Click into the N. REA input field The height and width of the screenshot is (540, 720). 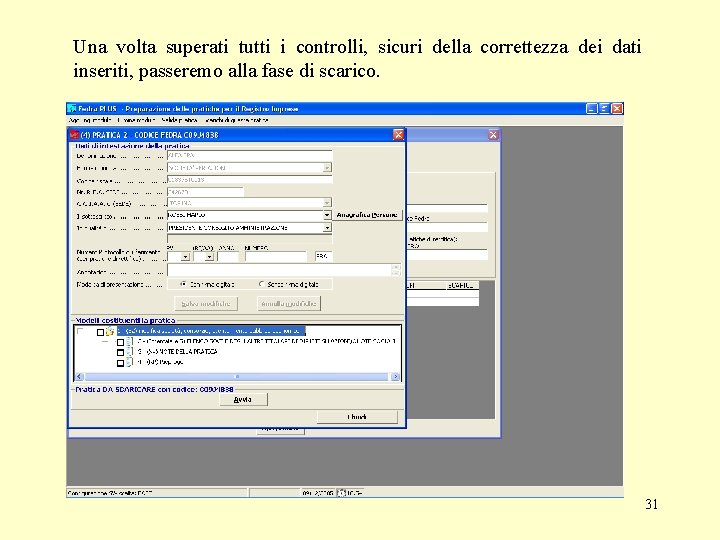[x=205, y=191]
